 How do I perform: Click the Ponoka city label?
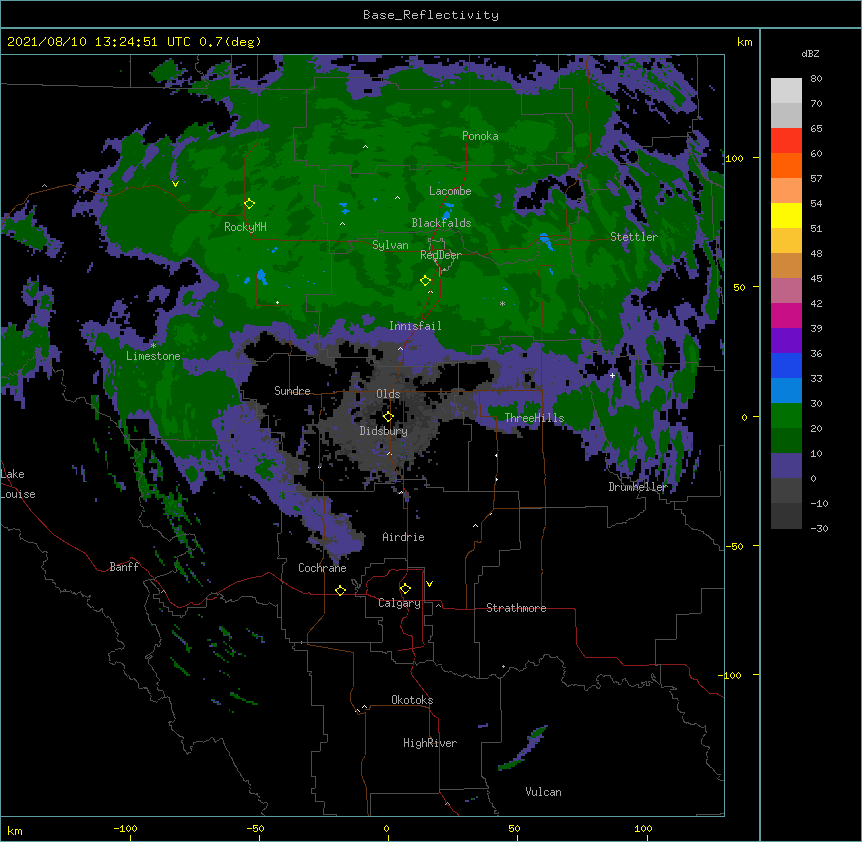pos(480,136)
